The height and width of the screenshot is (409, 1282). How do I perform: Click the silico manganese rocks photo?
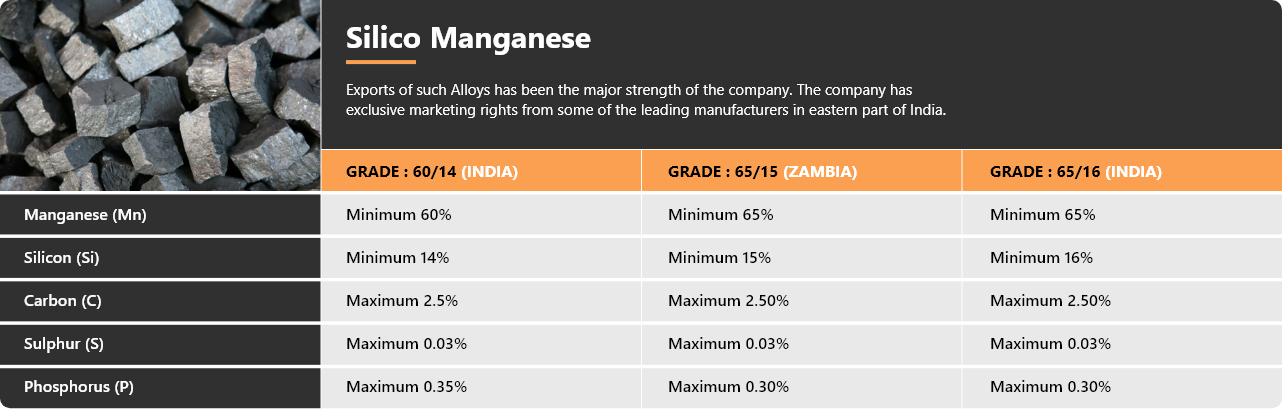click(160, 95)
